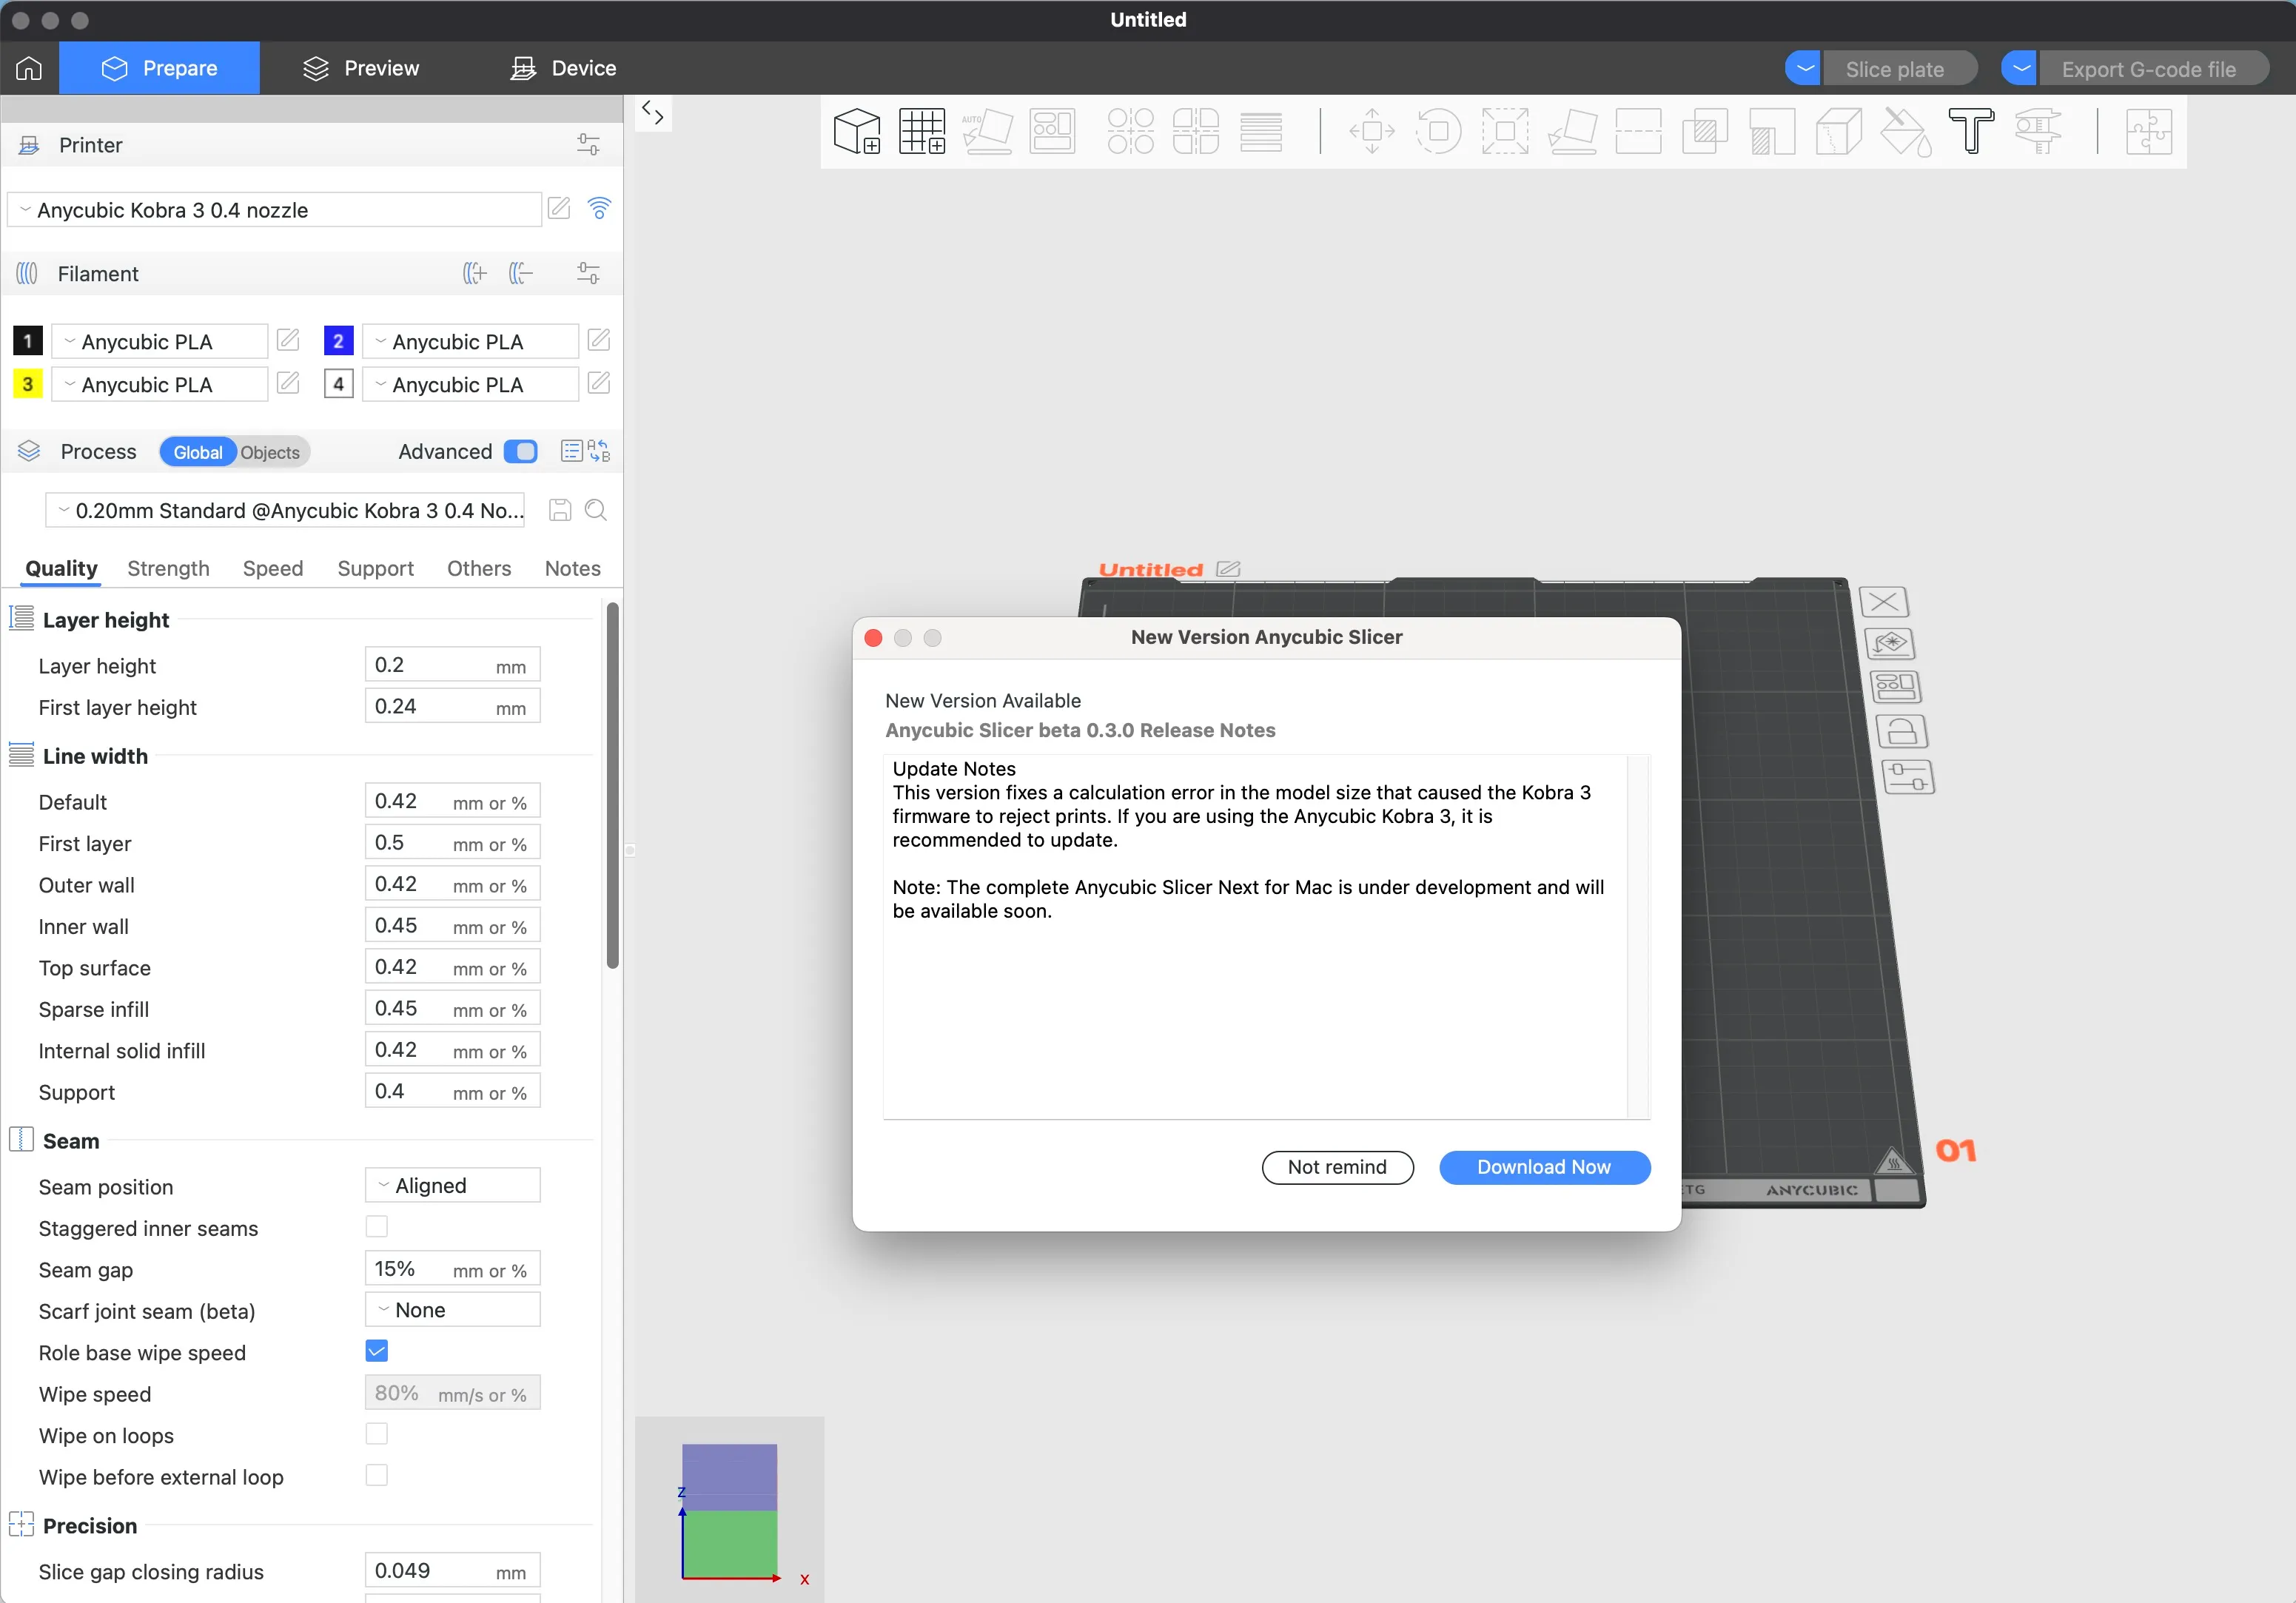Open the printer selection dropdown
Image resolution: width=2296 pixels, height=1603 pixels.
coord(275,210)
